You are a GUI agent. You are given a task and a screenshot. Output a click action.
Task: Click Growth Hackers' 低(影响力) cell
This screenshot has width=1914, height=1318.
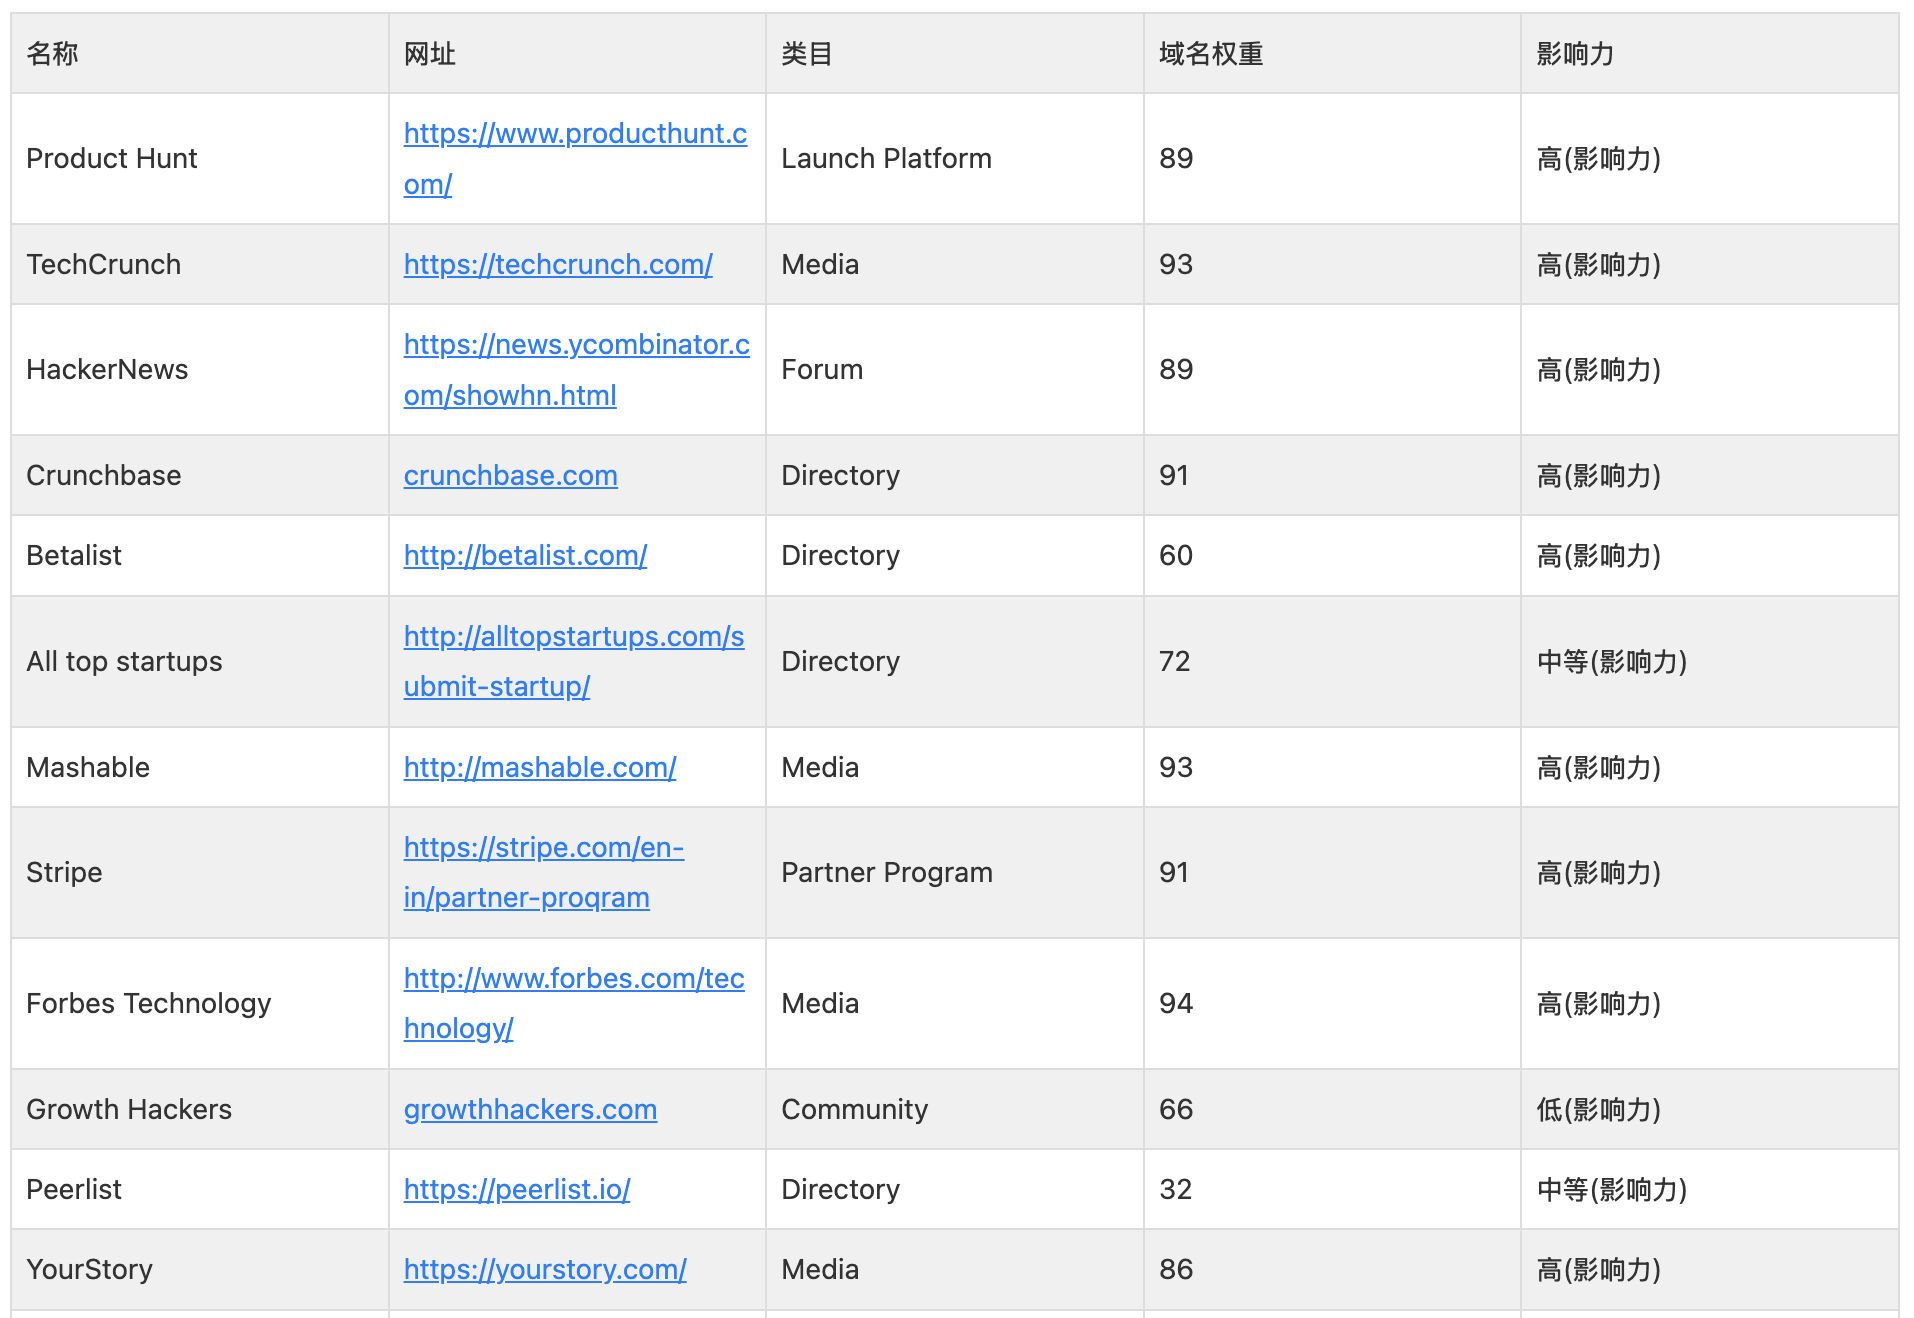1710,1109
